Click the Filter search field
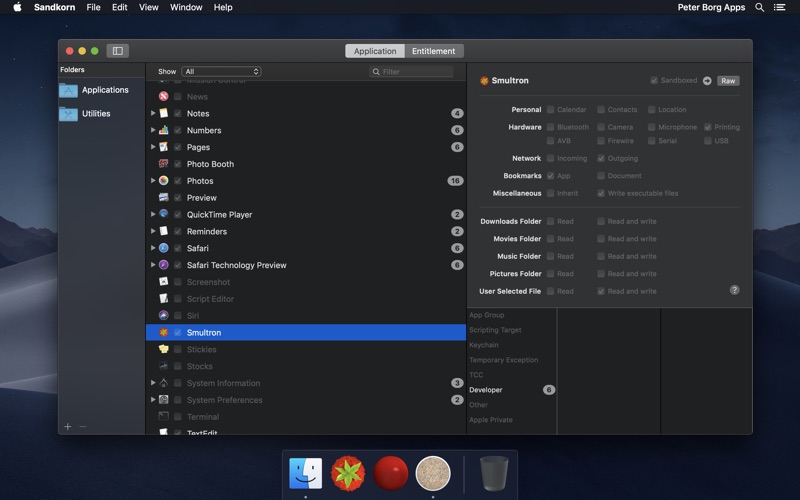This screenshot has width=800, height=500. coord(411,71)
